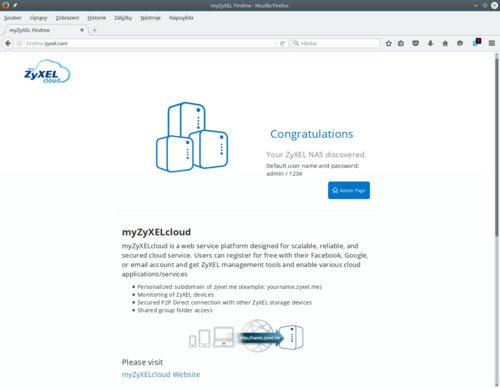
Task: Click 'Personalized subdomain of zyxel.me' bullet
Action: pos(229,287)
